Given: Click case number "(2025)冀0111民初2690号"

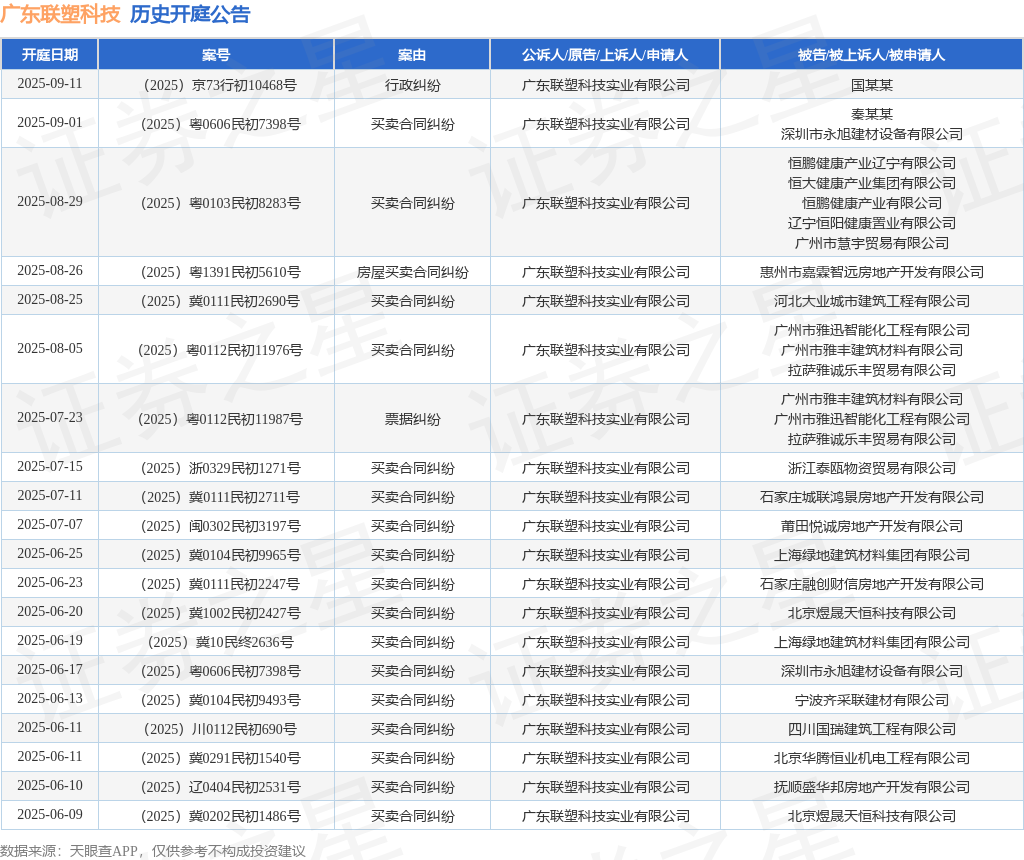Looking at the screenshot, I should click(220, 301).
